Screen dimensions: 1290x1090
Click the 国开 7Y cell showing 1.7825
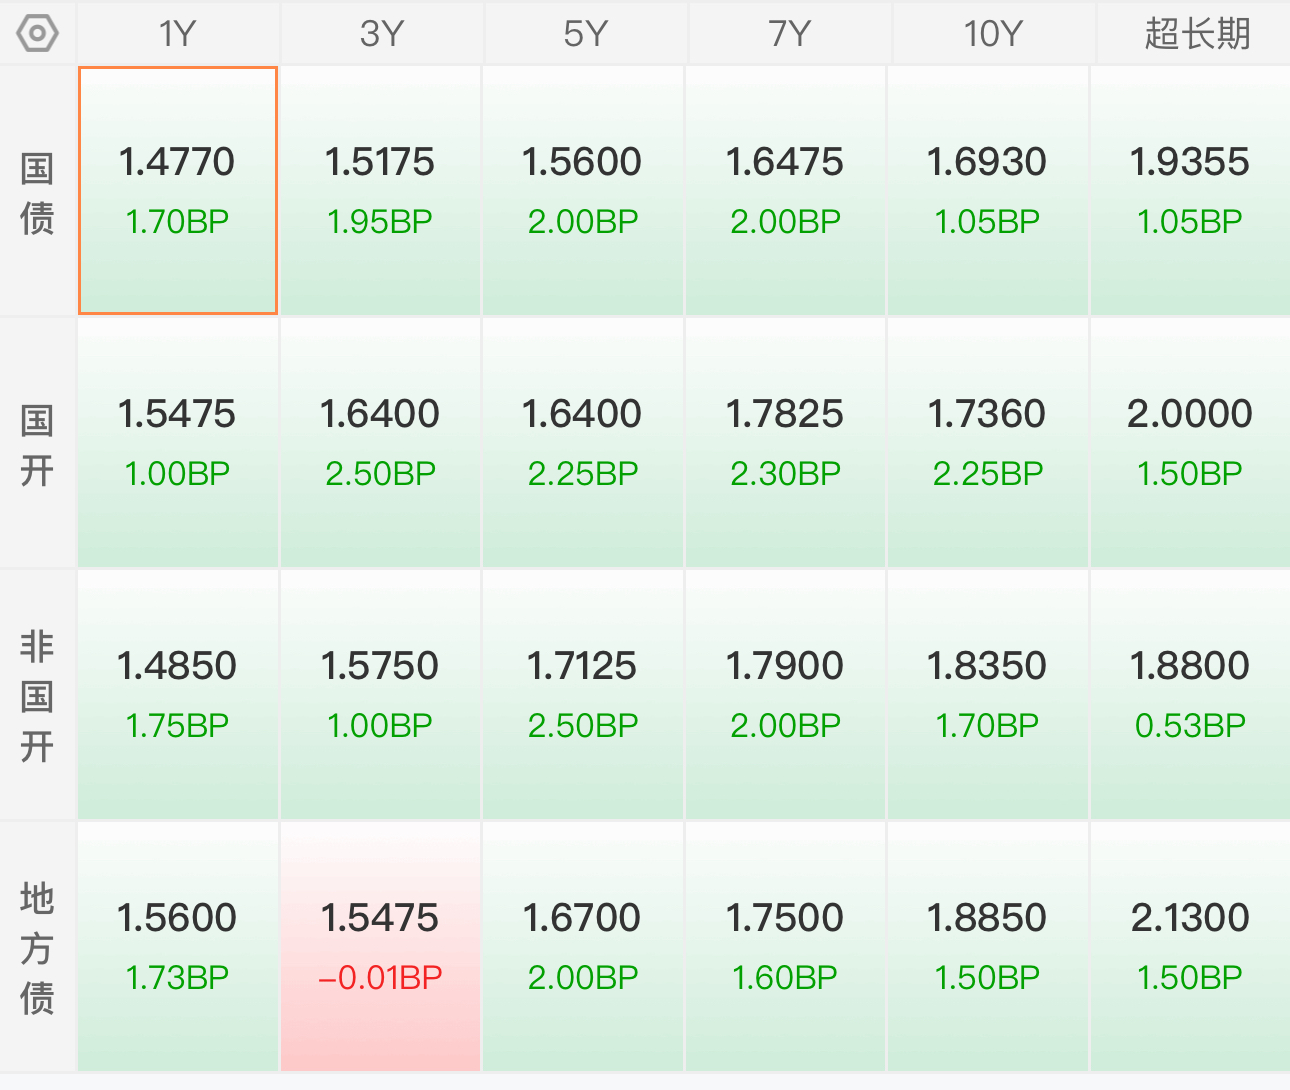coord(785,442)
